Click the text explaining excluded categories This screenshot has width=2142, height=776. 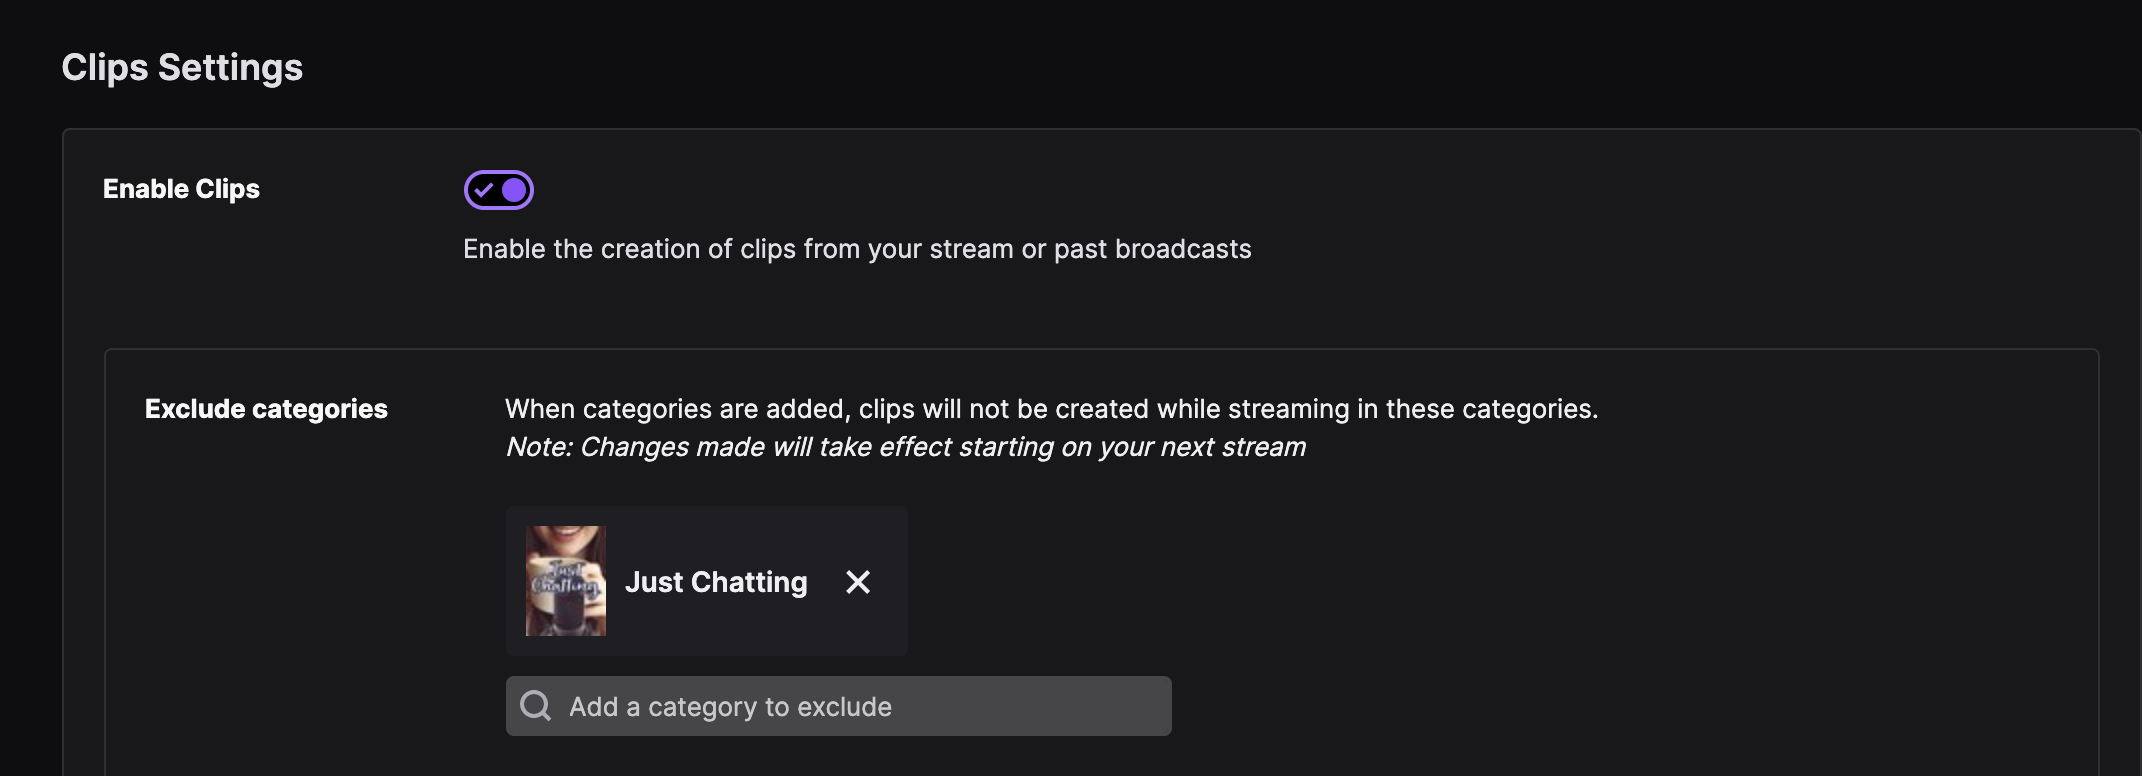1051,409
